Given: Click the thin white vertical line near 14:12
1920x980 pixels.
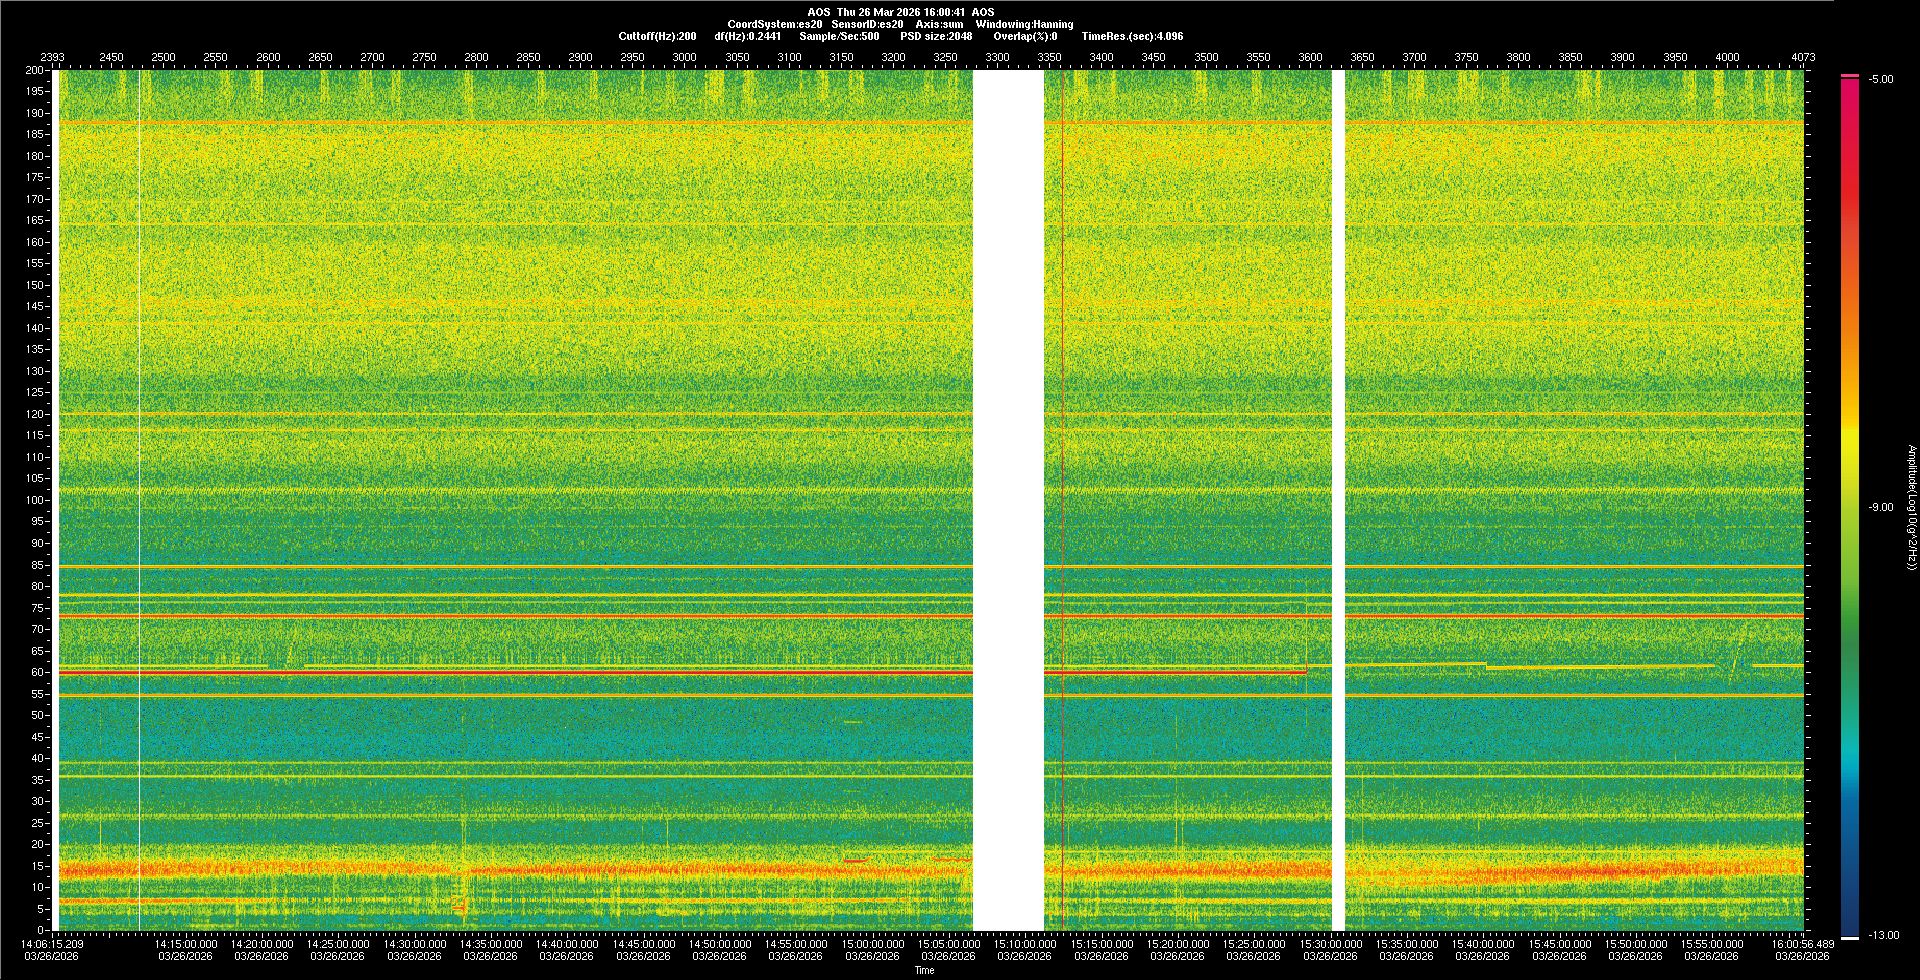Looking at the screenshot, I should [x=139, y=500].
